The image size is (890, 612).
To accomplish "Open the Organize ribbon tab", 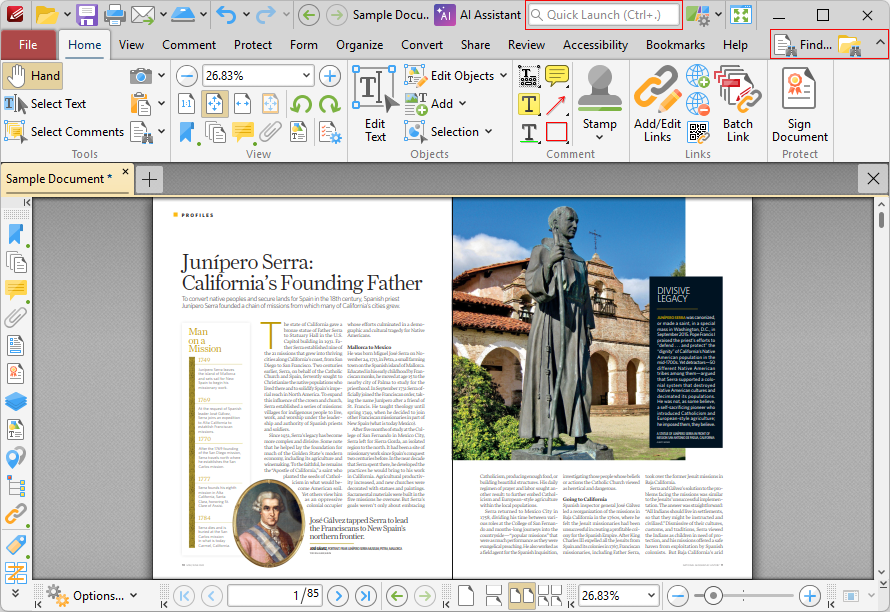I will (x=359, y=45).
